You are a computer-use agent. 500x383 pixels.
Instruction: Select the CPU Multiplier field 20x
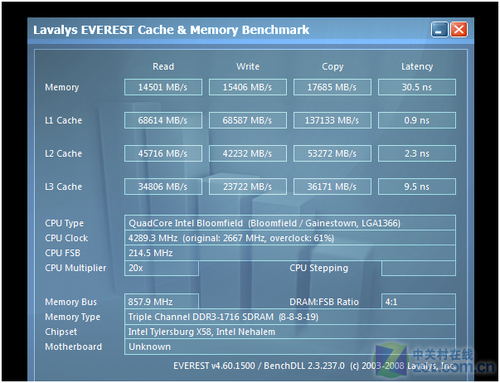point(161,268)
